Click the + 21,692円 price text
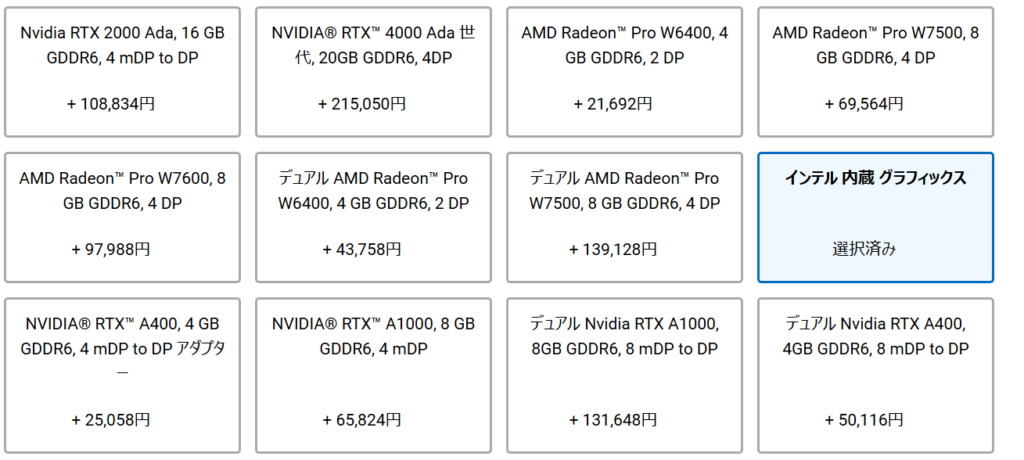The image size is (1024, 460). point(613,103)
